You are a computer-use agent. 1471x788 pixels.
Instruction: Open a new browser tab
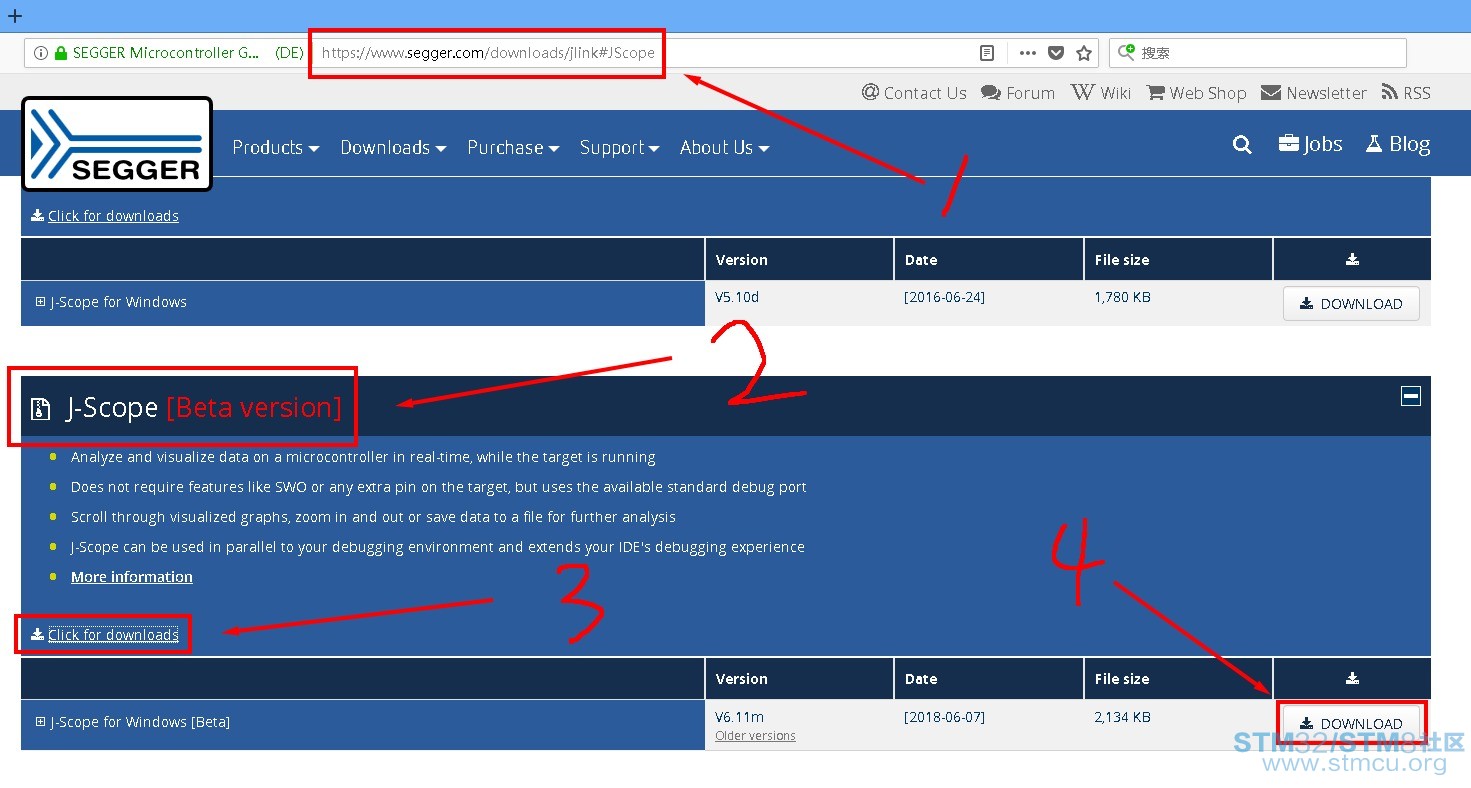pos(15,16)
